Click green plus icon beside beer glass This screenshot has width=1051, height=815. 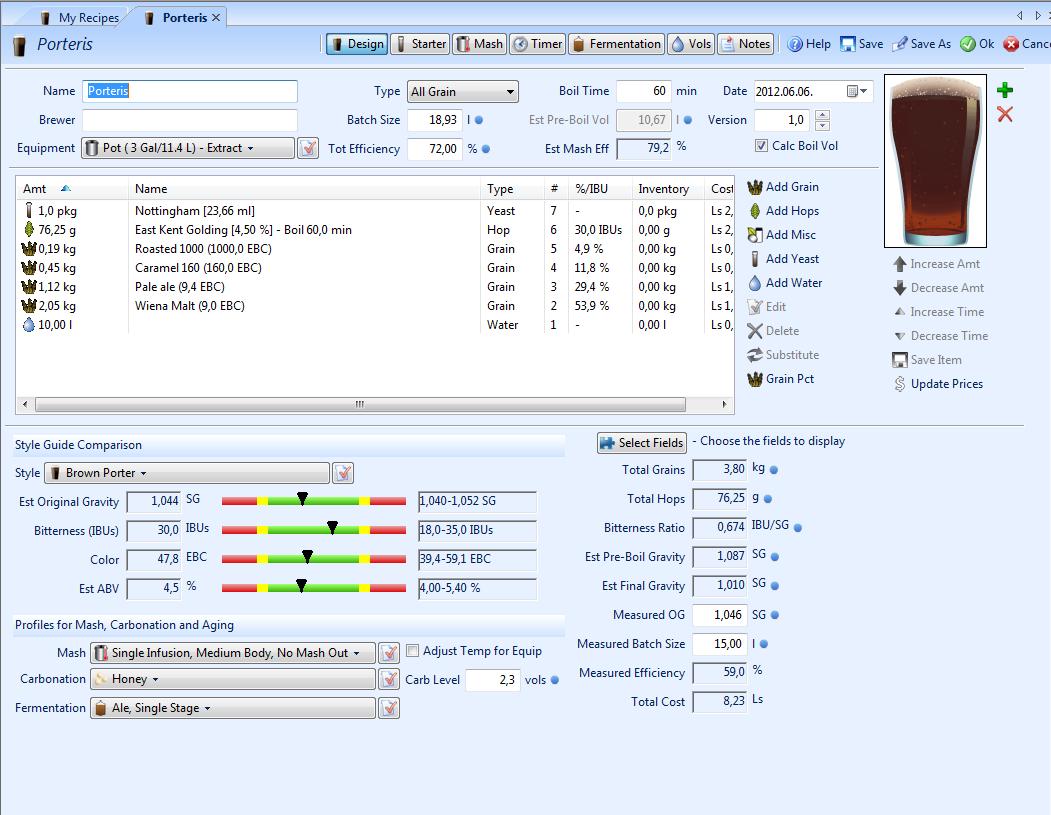pos(1005,91)
